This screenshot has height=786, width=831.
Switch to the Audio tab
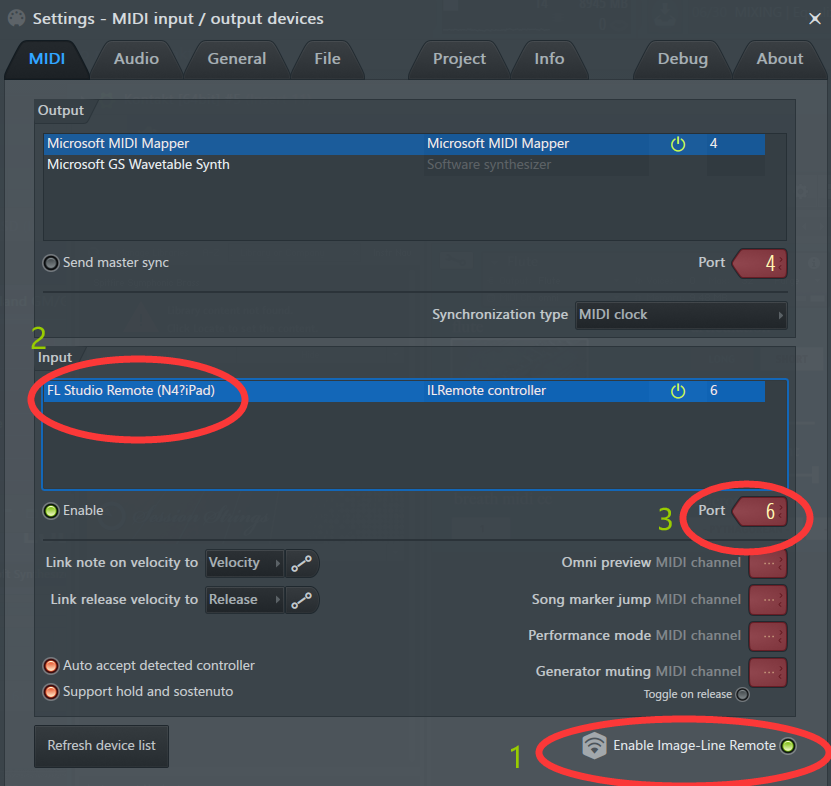point(136,59)
